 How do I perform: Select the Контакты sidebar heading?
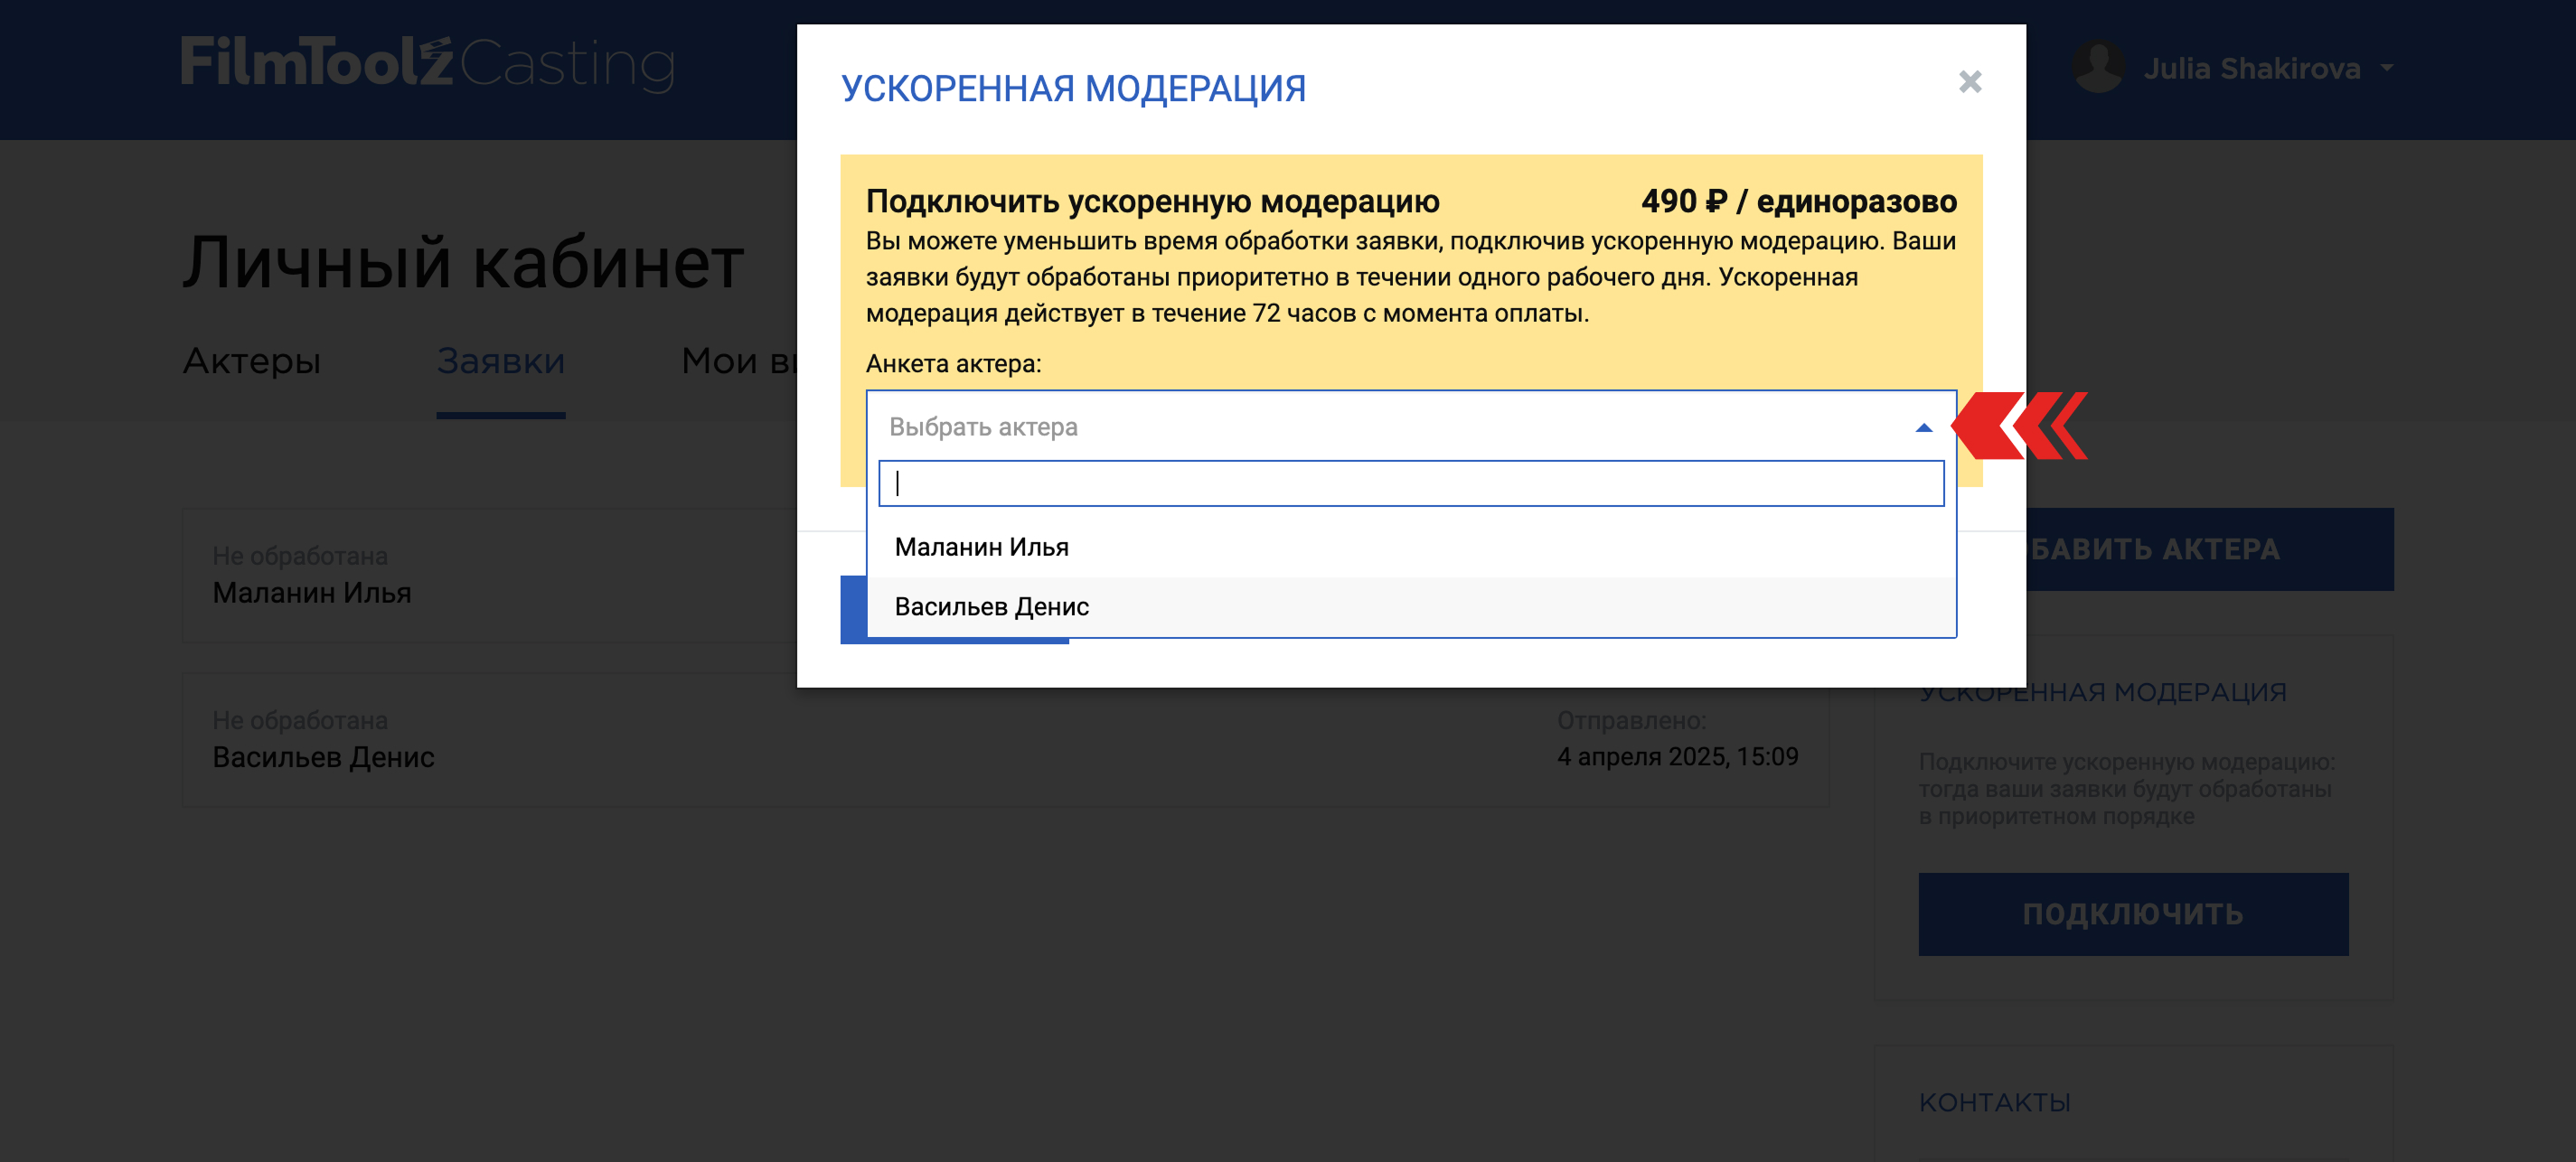tap(1994, 1103)
